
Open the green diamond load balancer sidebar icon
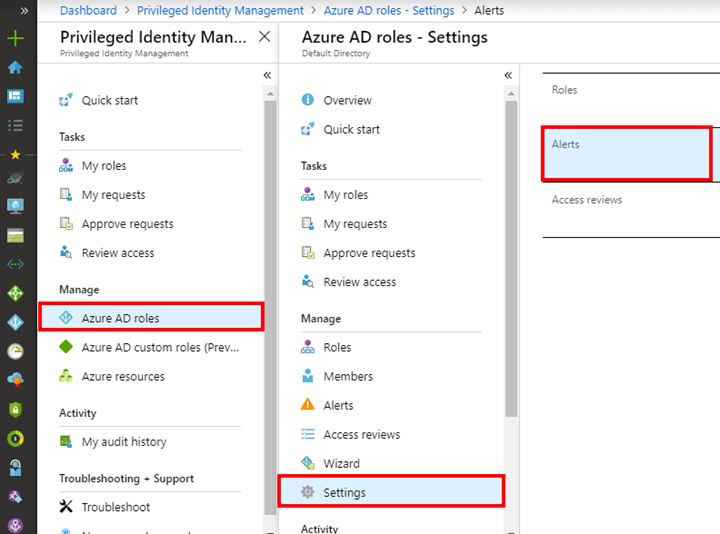click(x=15, y=293)
